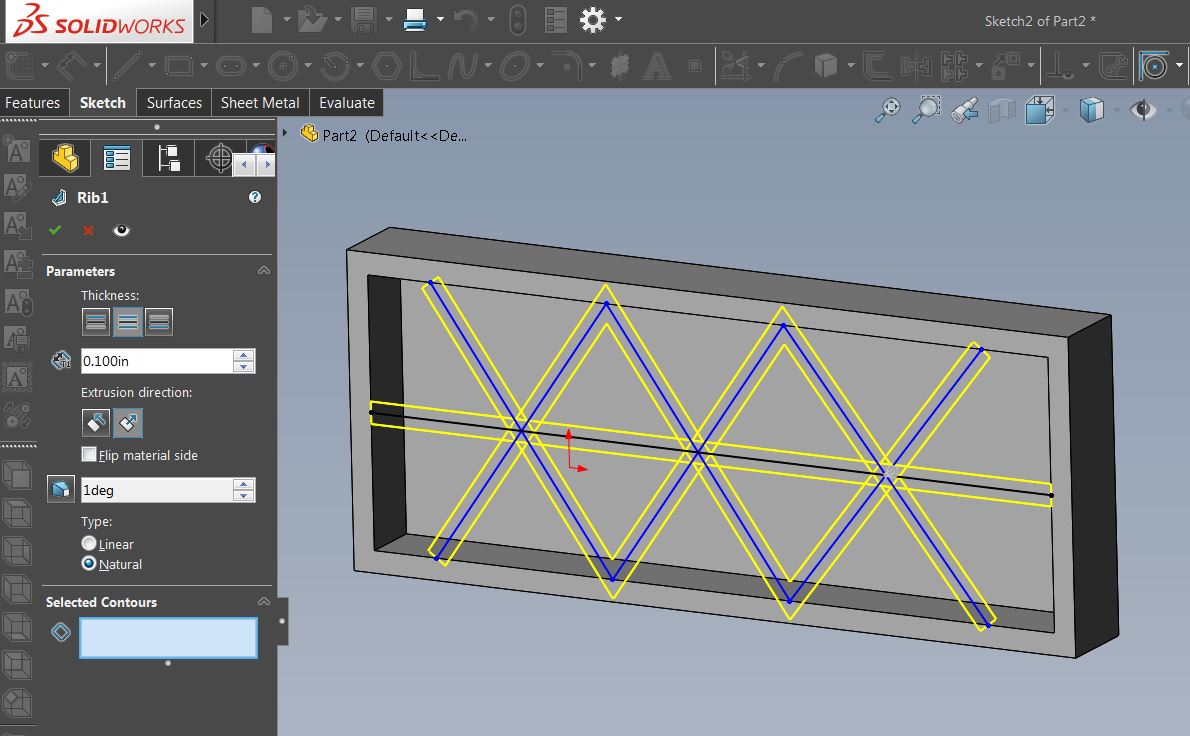
Task: Click the Zoom to Area icon
Action: (x=926, y=111)
